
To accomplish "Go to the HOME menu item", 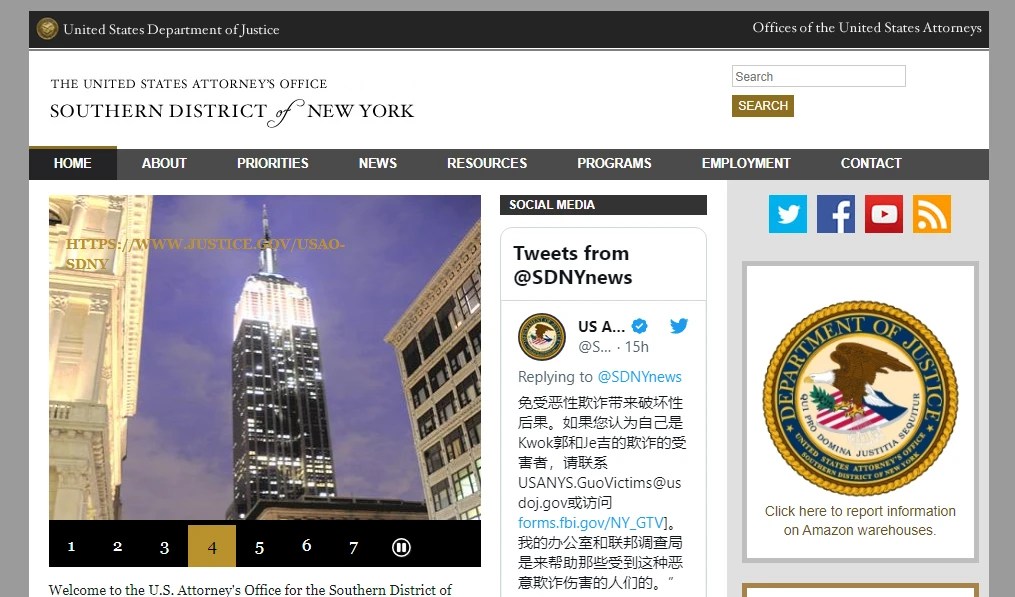I will pos(72,163).
